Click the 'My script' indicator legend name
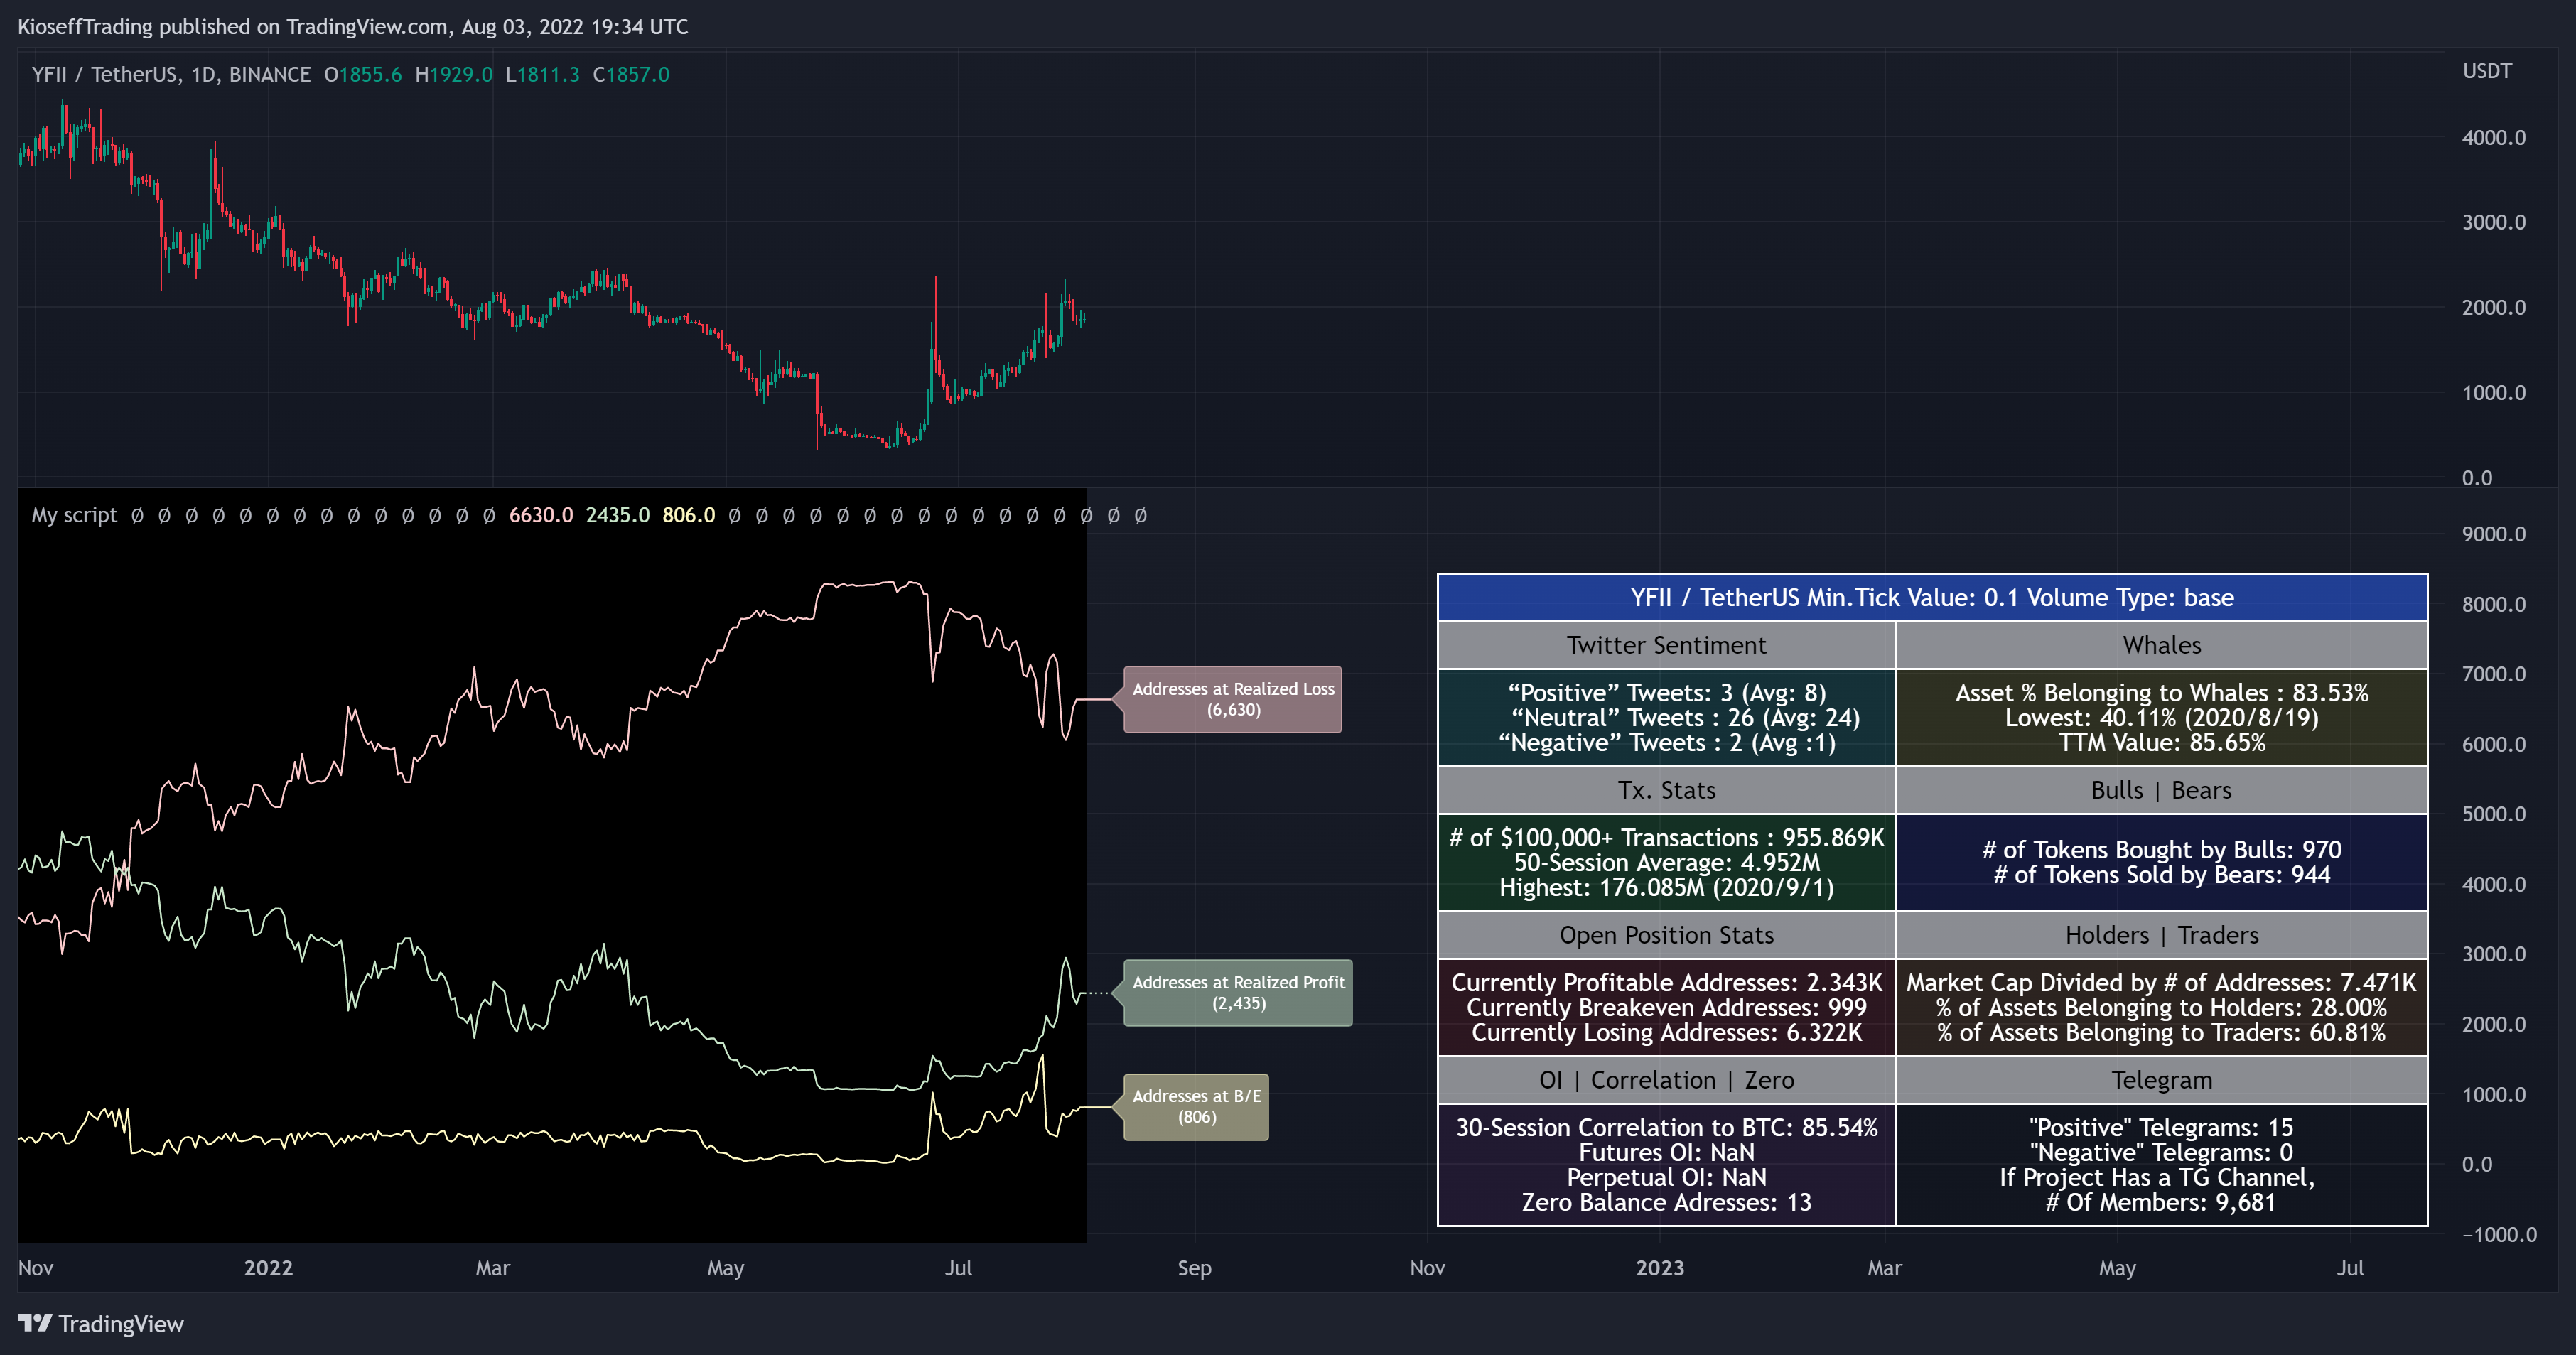2576x1355 pixels. click(x=74, y=515)
